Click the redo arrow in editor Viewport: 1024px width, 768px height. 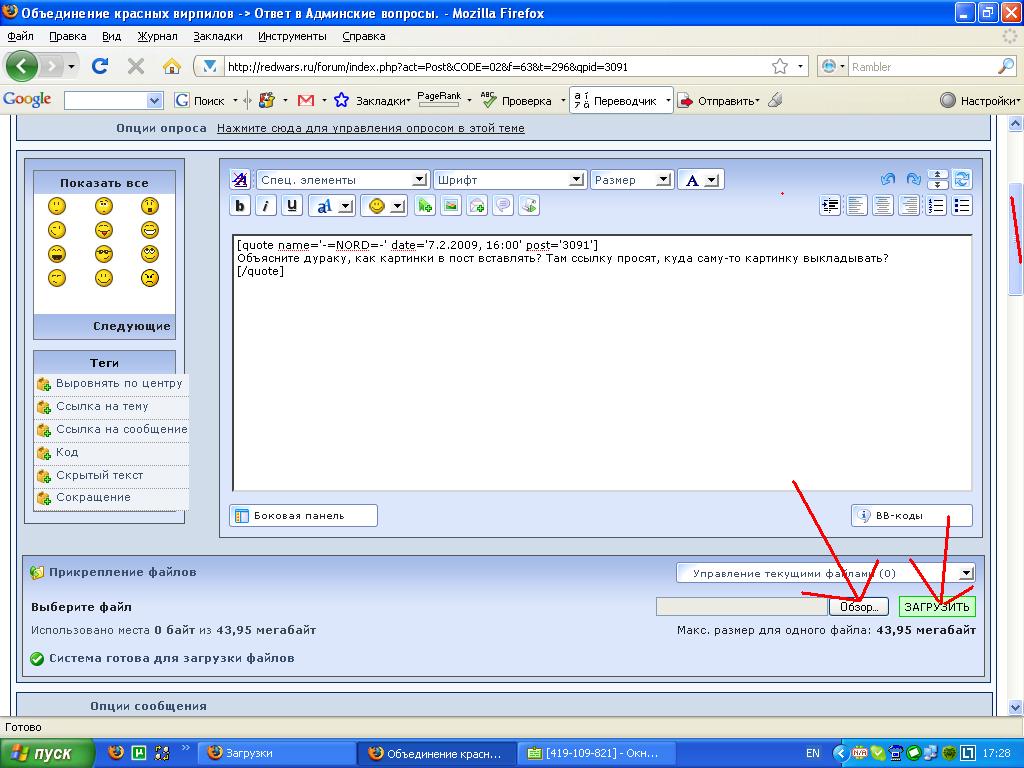click(913, 179)
